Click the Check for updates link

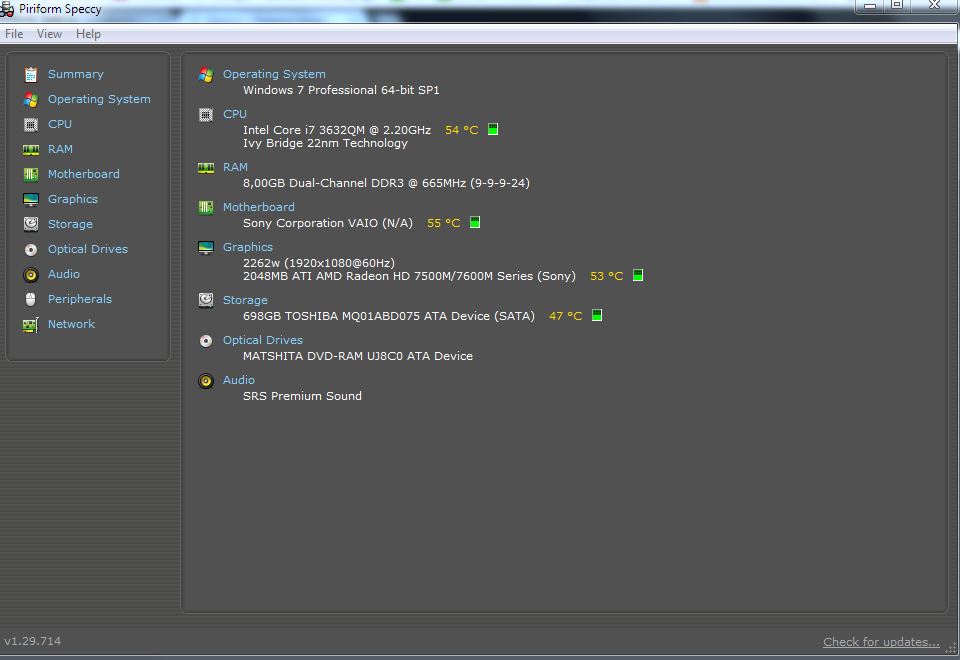881,642
